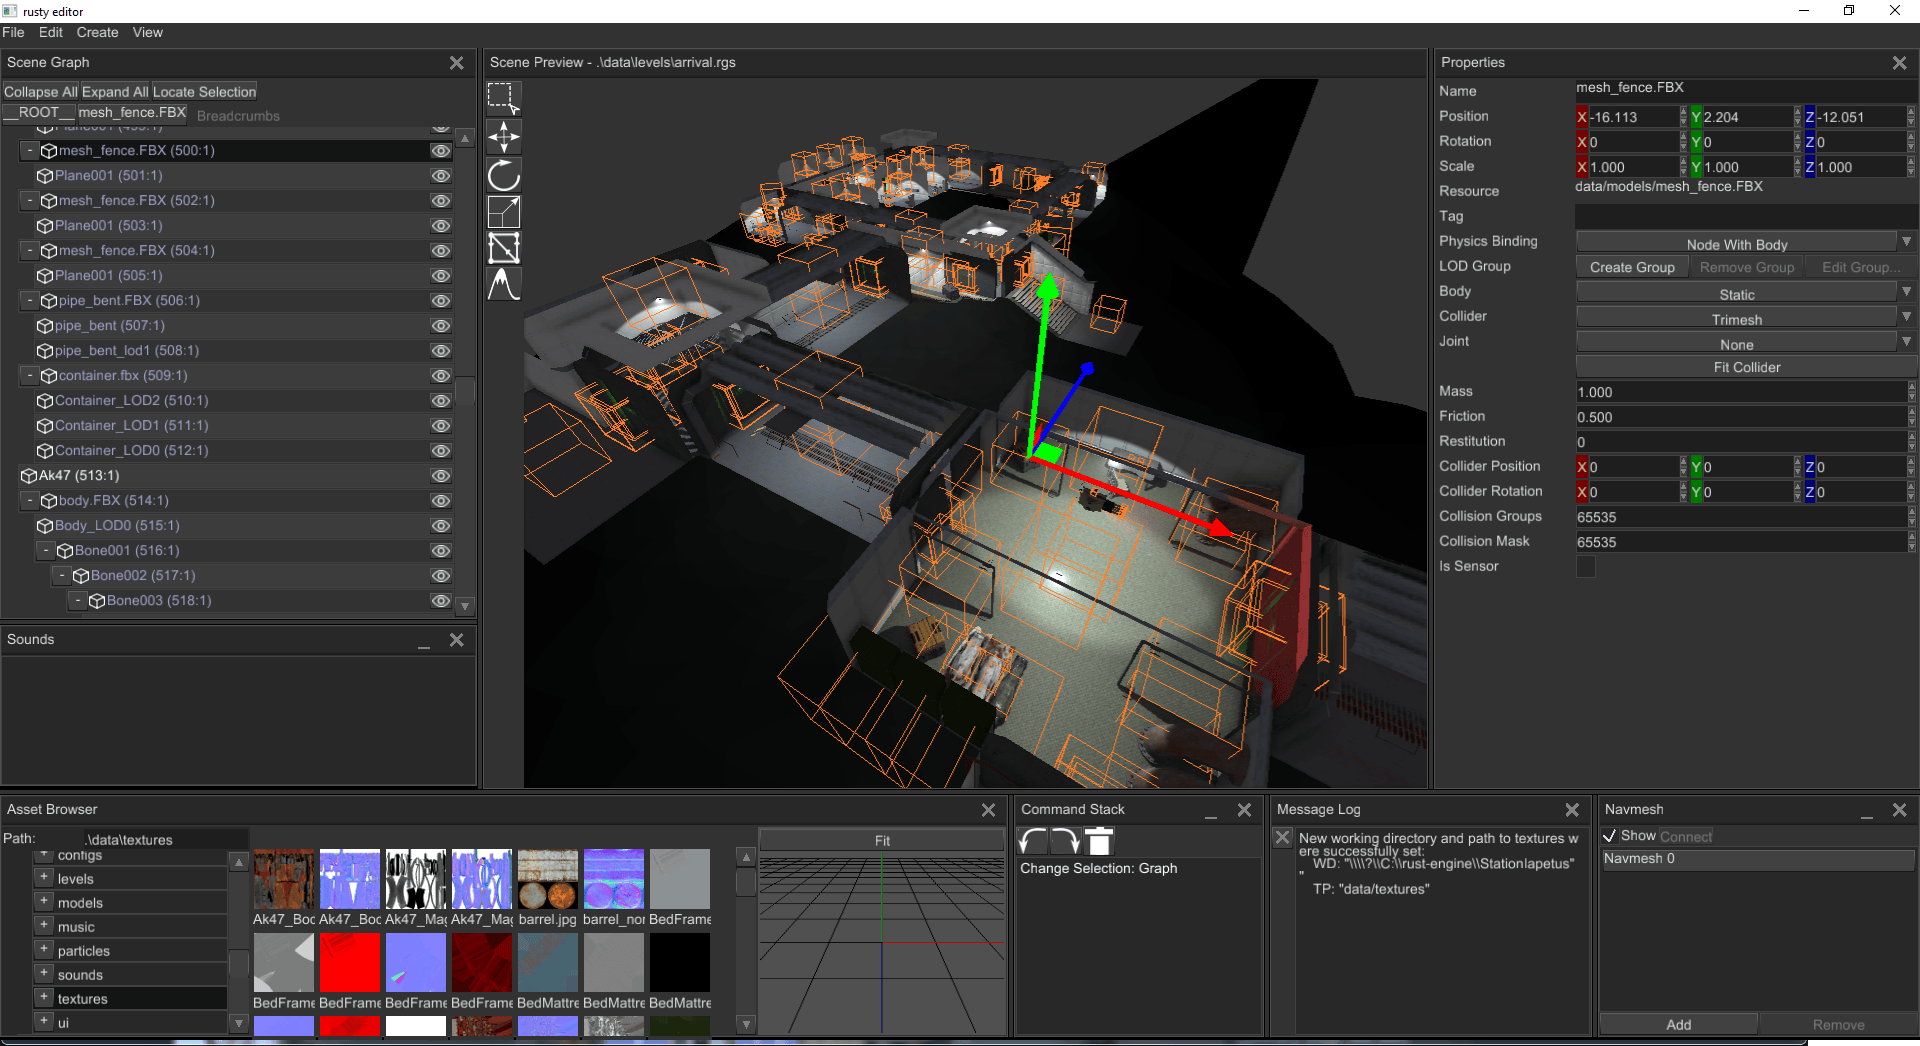This screenshot has width=1920, height=1046.
Task: Toggle visibility of Ak47 node
Action: 441,476
